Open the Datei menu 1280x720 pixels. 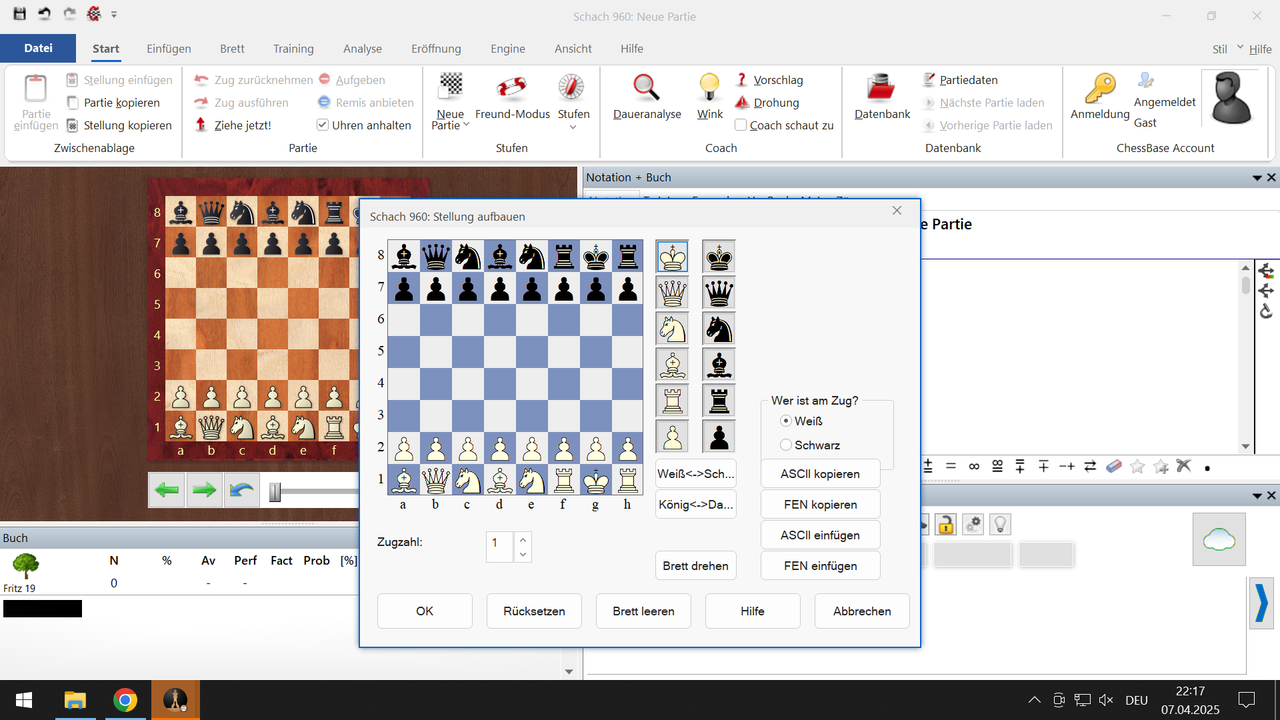click(x=38, y=48)
